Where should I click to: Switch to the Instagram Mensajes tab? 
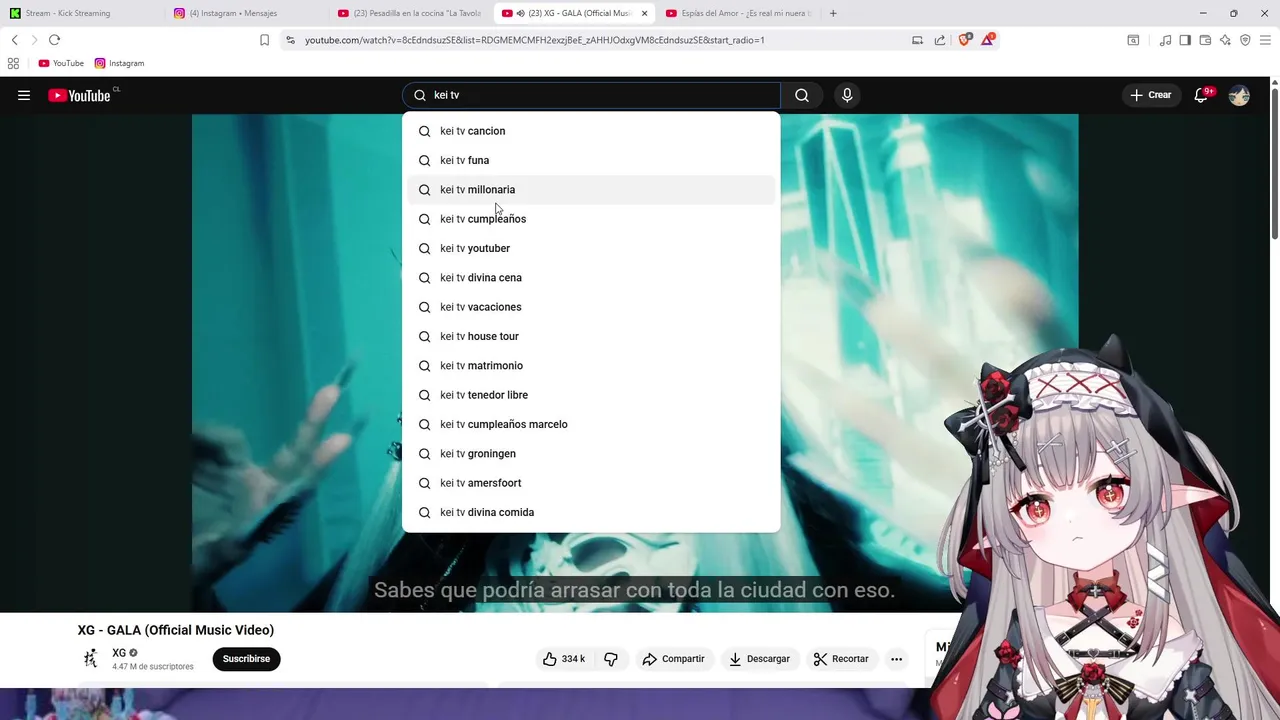247,13
